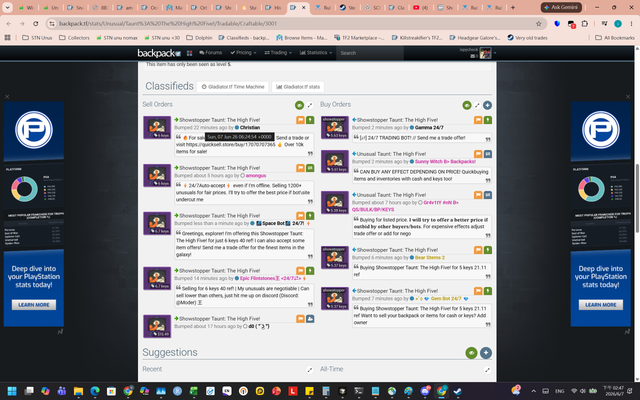This screenshot has width=640, height=400.
Task: Click Learn More on left PlayStation ad
Action: [33, 304]
